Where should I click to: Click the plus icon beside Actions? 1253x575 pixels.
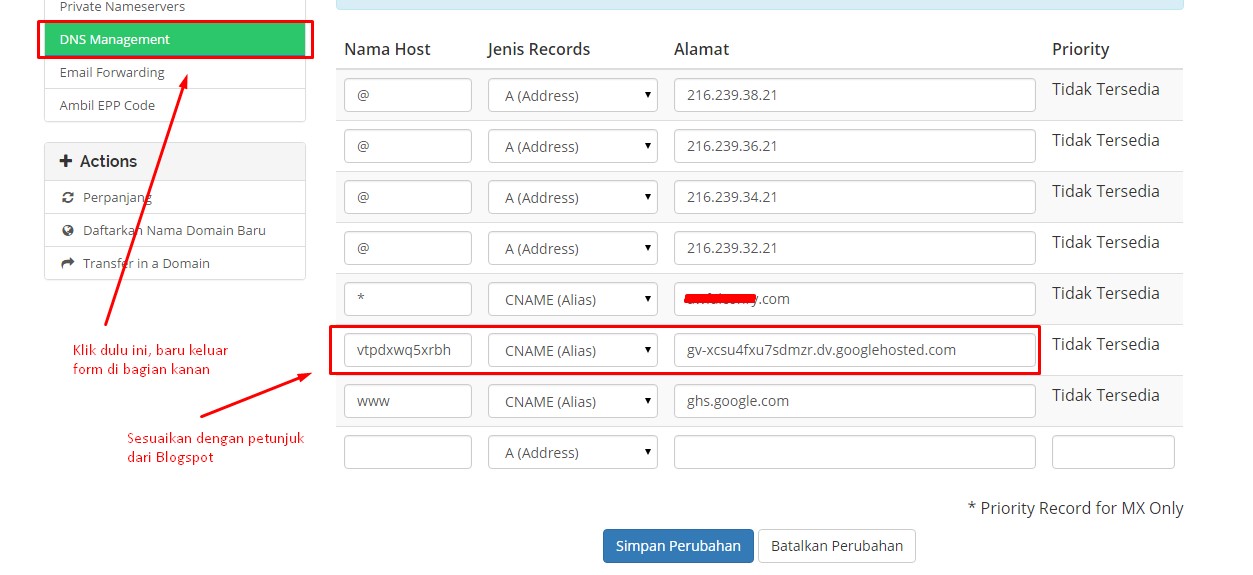click(66, 161)
